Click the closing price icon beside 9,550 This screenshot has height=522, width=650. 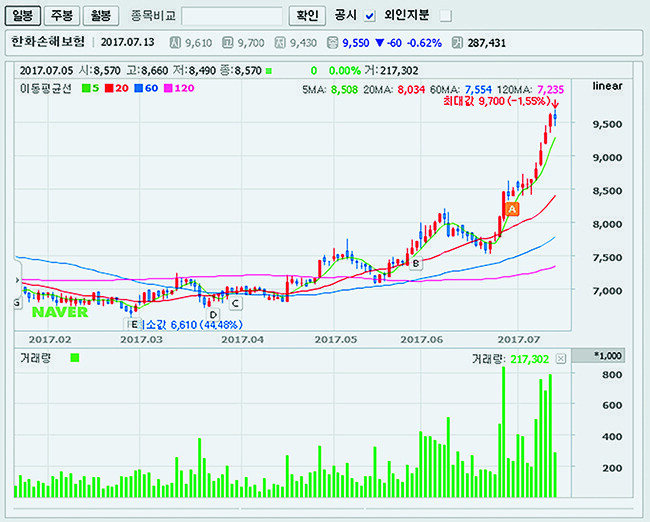pyautogui.click(x=332, y=42)
